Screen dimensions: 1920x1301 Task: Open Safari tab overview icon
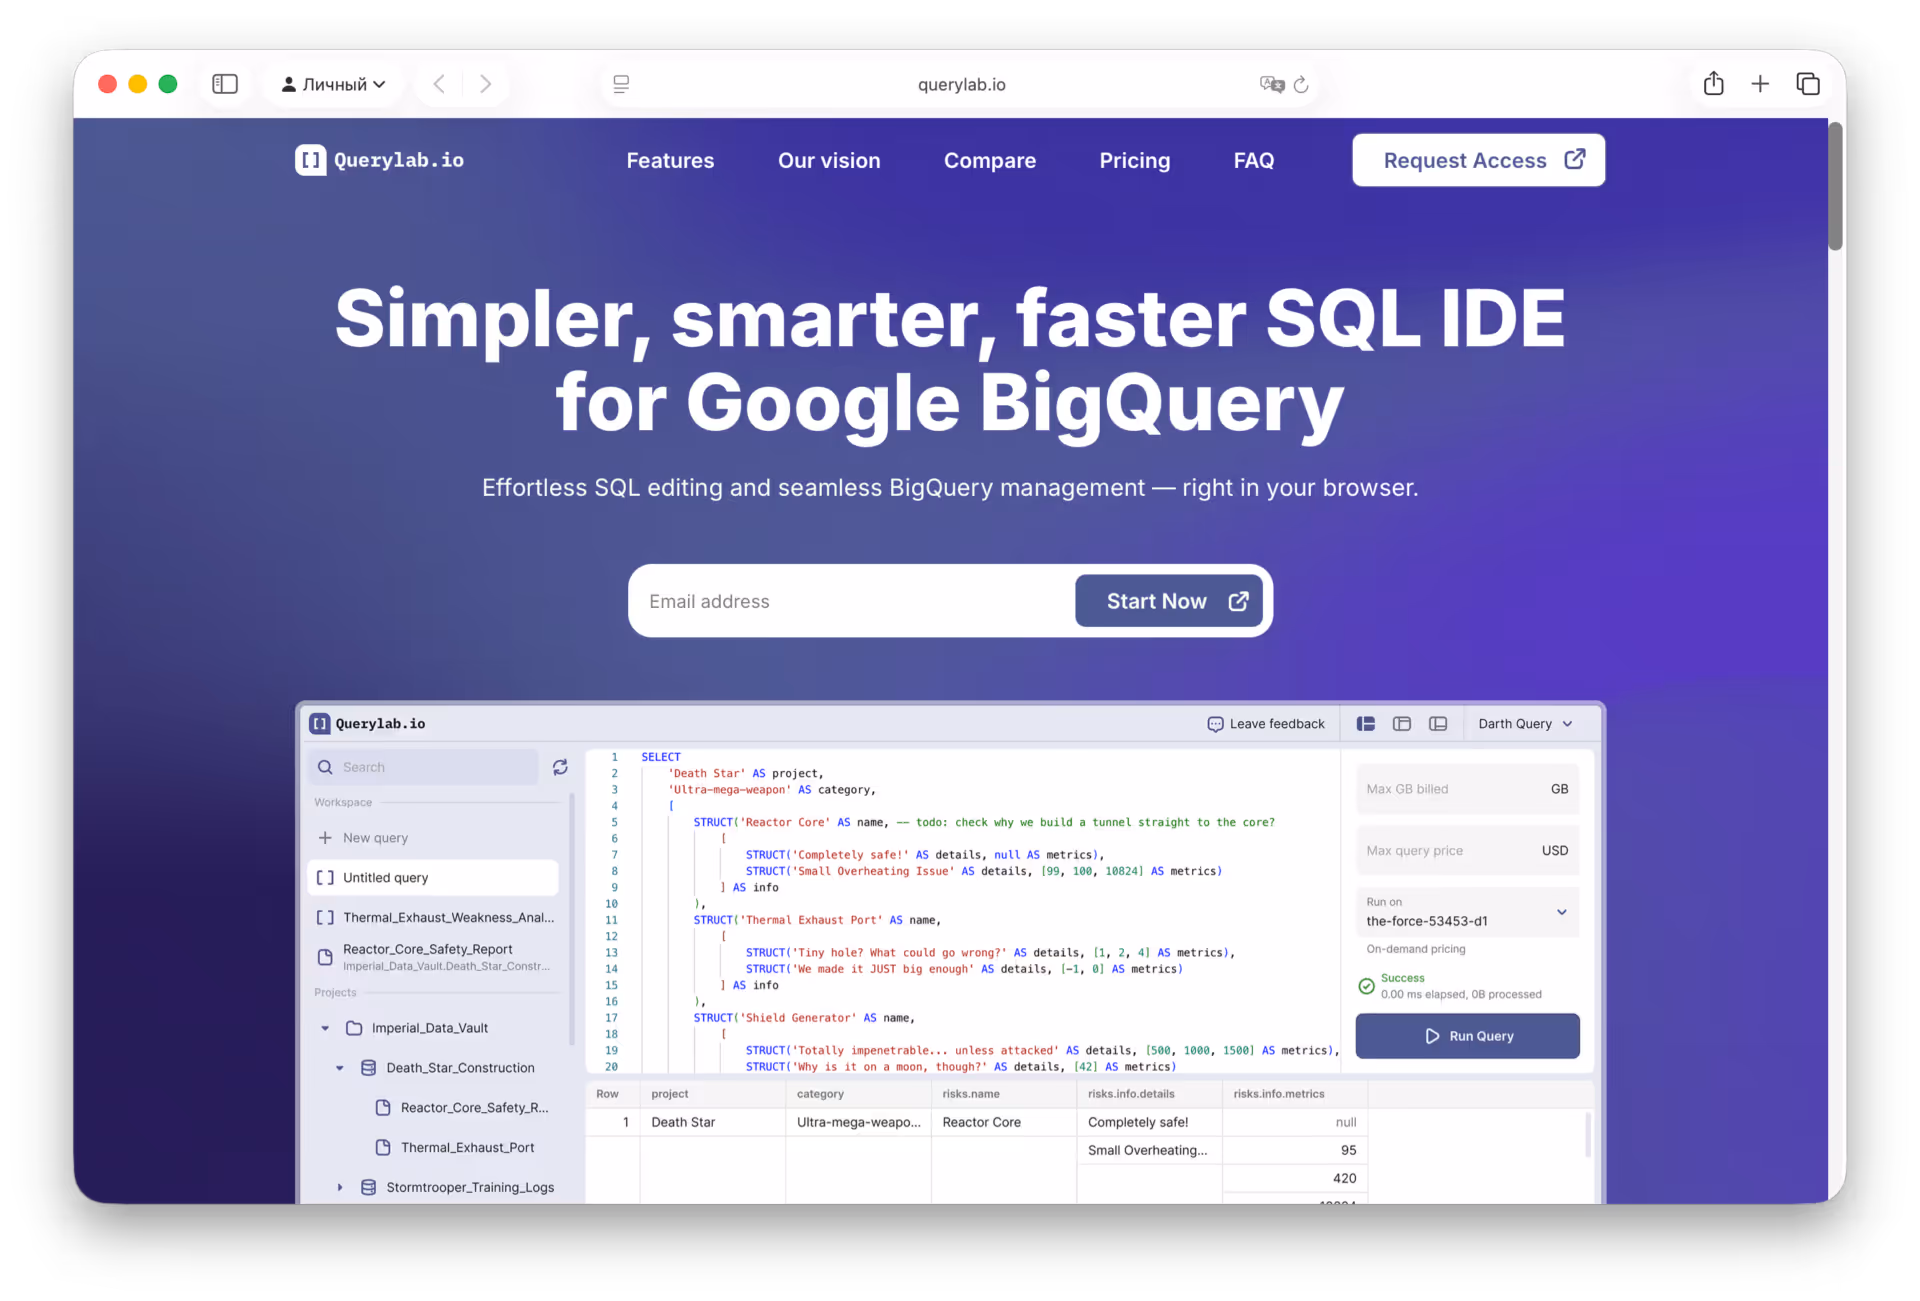coord(1807,84)
